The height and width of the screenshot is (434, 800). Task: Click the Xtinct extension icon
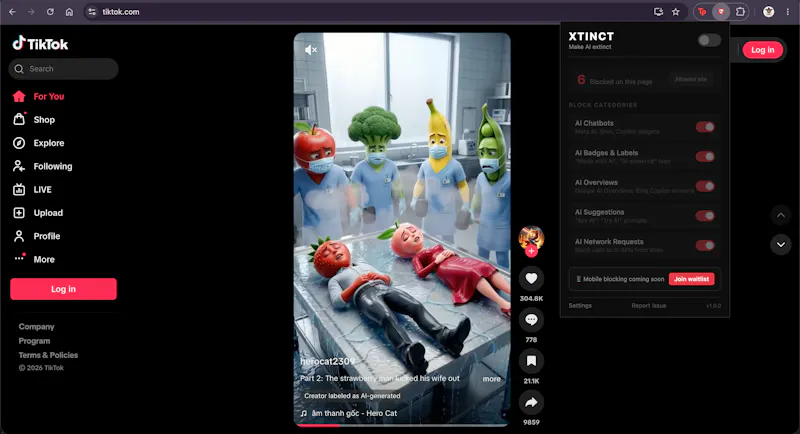(721, 12)
